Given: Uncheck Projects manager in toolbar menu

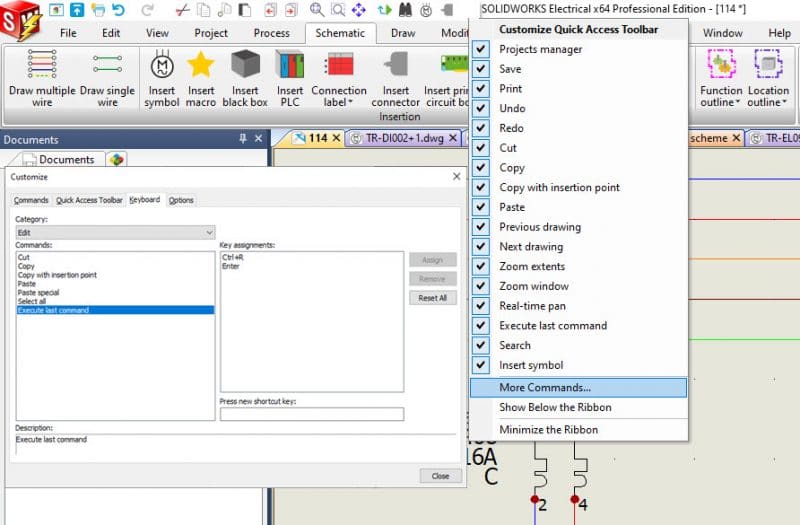Looking at the screenshot, I should point(481,49).
